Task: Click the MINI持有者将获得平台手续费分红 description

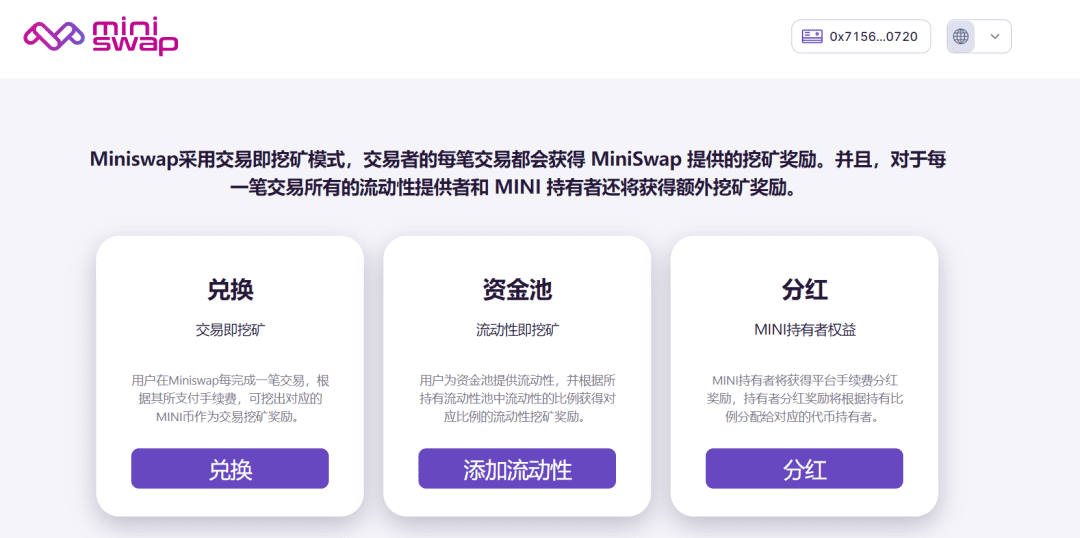Action: [x=804, y=399]
